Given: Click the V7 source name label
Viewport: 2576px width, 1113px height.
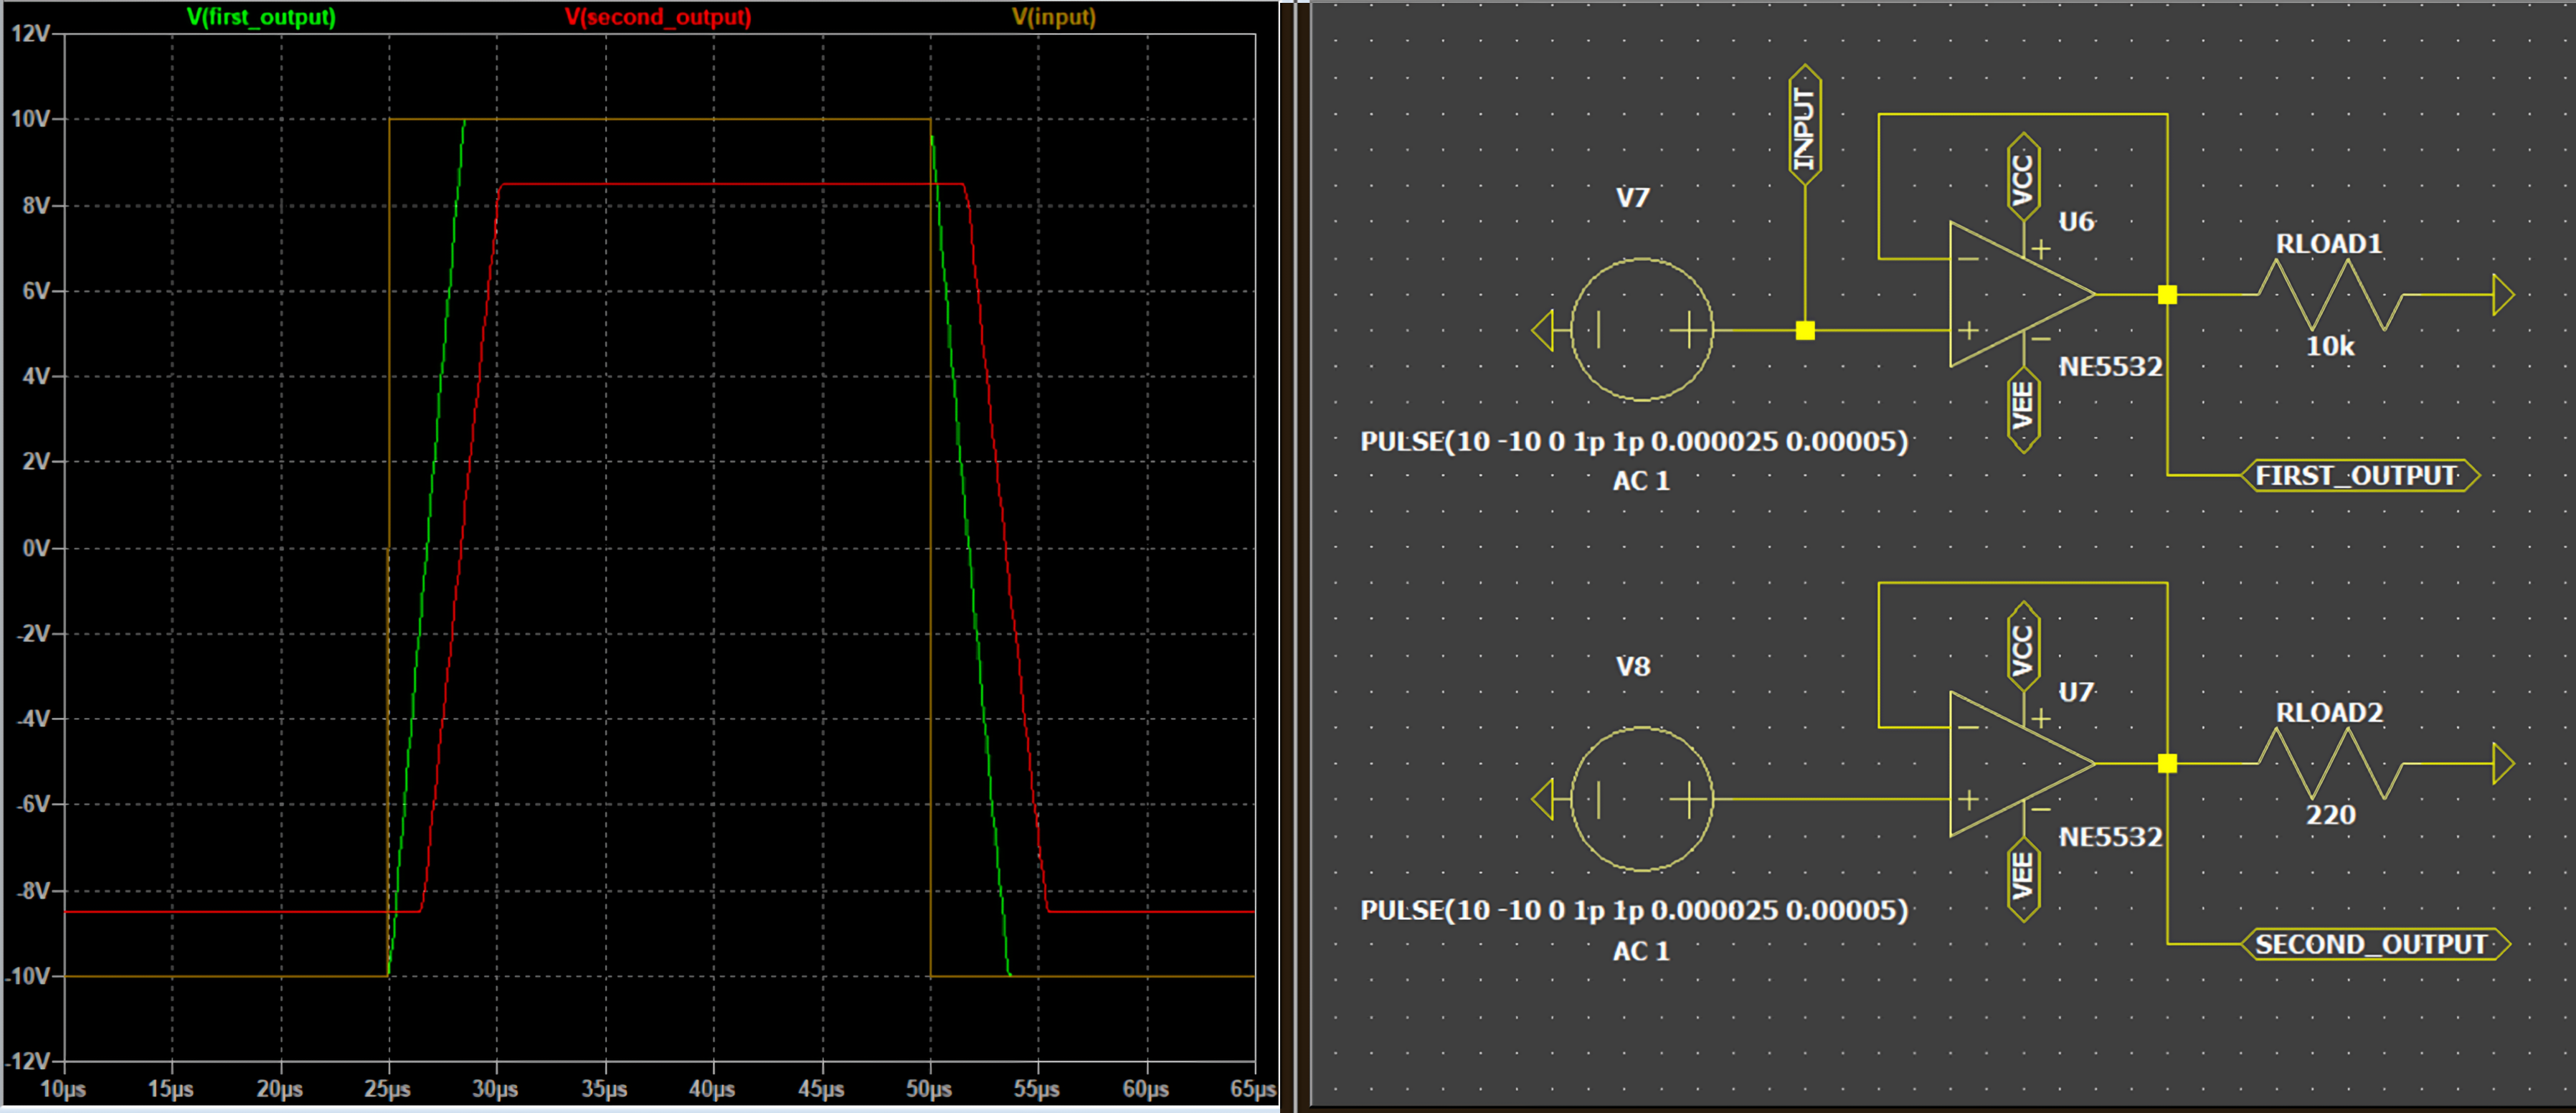Looking at the screenshot, I should pos(1632,198).
